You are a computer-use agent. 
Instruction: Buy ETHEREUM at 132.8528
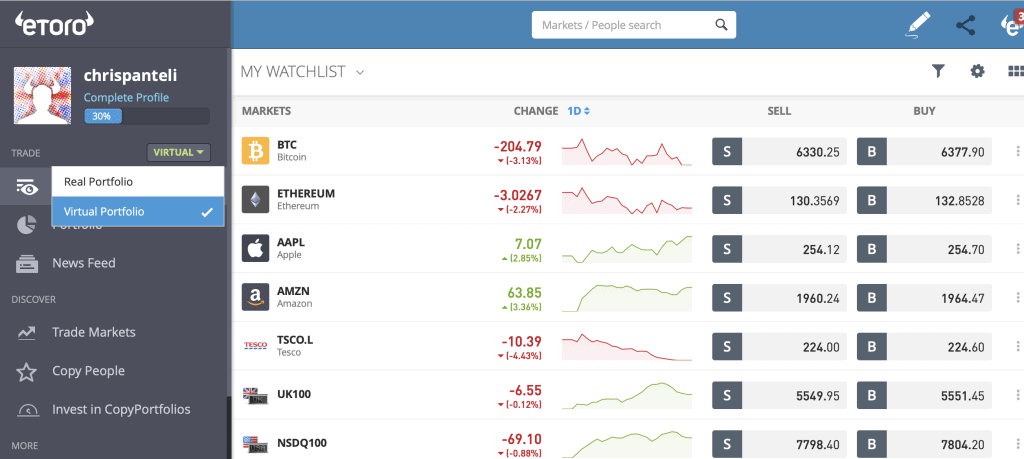(924, 200)
